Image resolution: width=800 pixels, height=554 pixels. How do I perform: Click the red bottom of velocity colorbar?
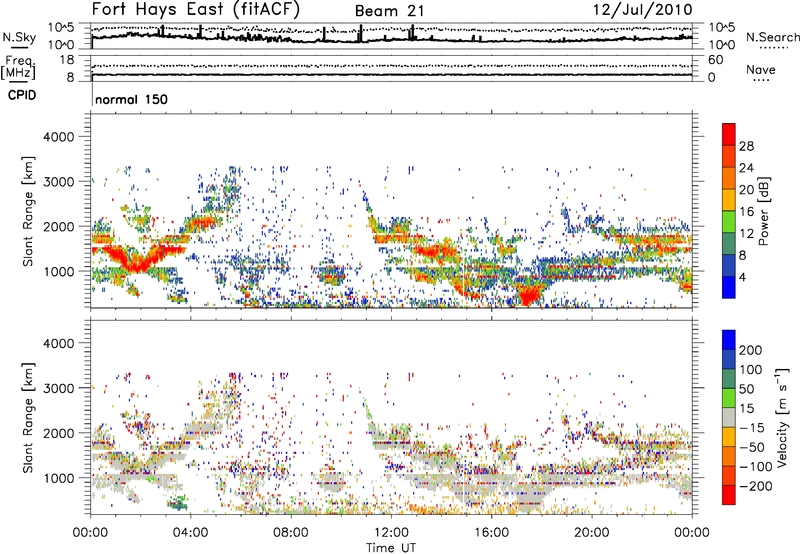click(x=729, y=495)
